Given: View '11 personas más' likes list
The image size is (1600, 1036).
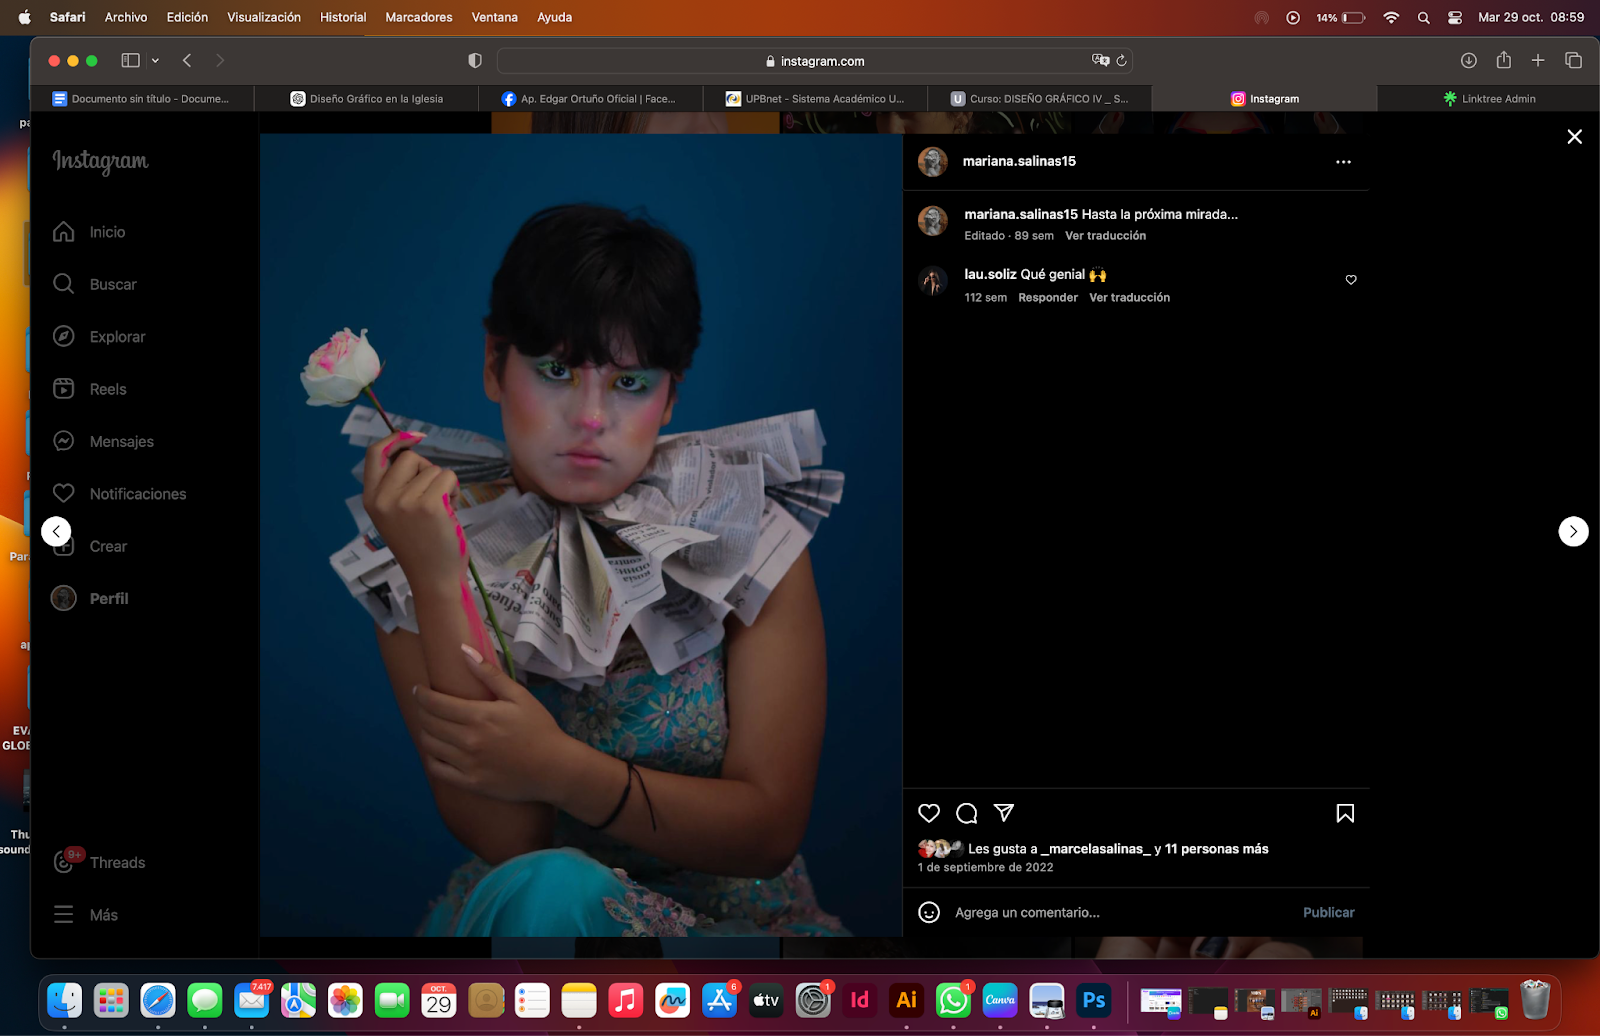Looking at the screenshot, I should 1216,849.
